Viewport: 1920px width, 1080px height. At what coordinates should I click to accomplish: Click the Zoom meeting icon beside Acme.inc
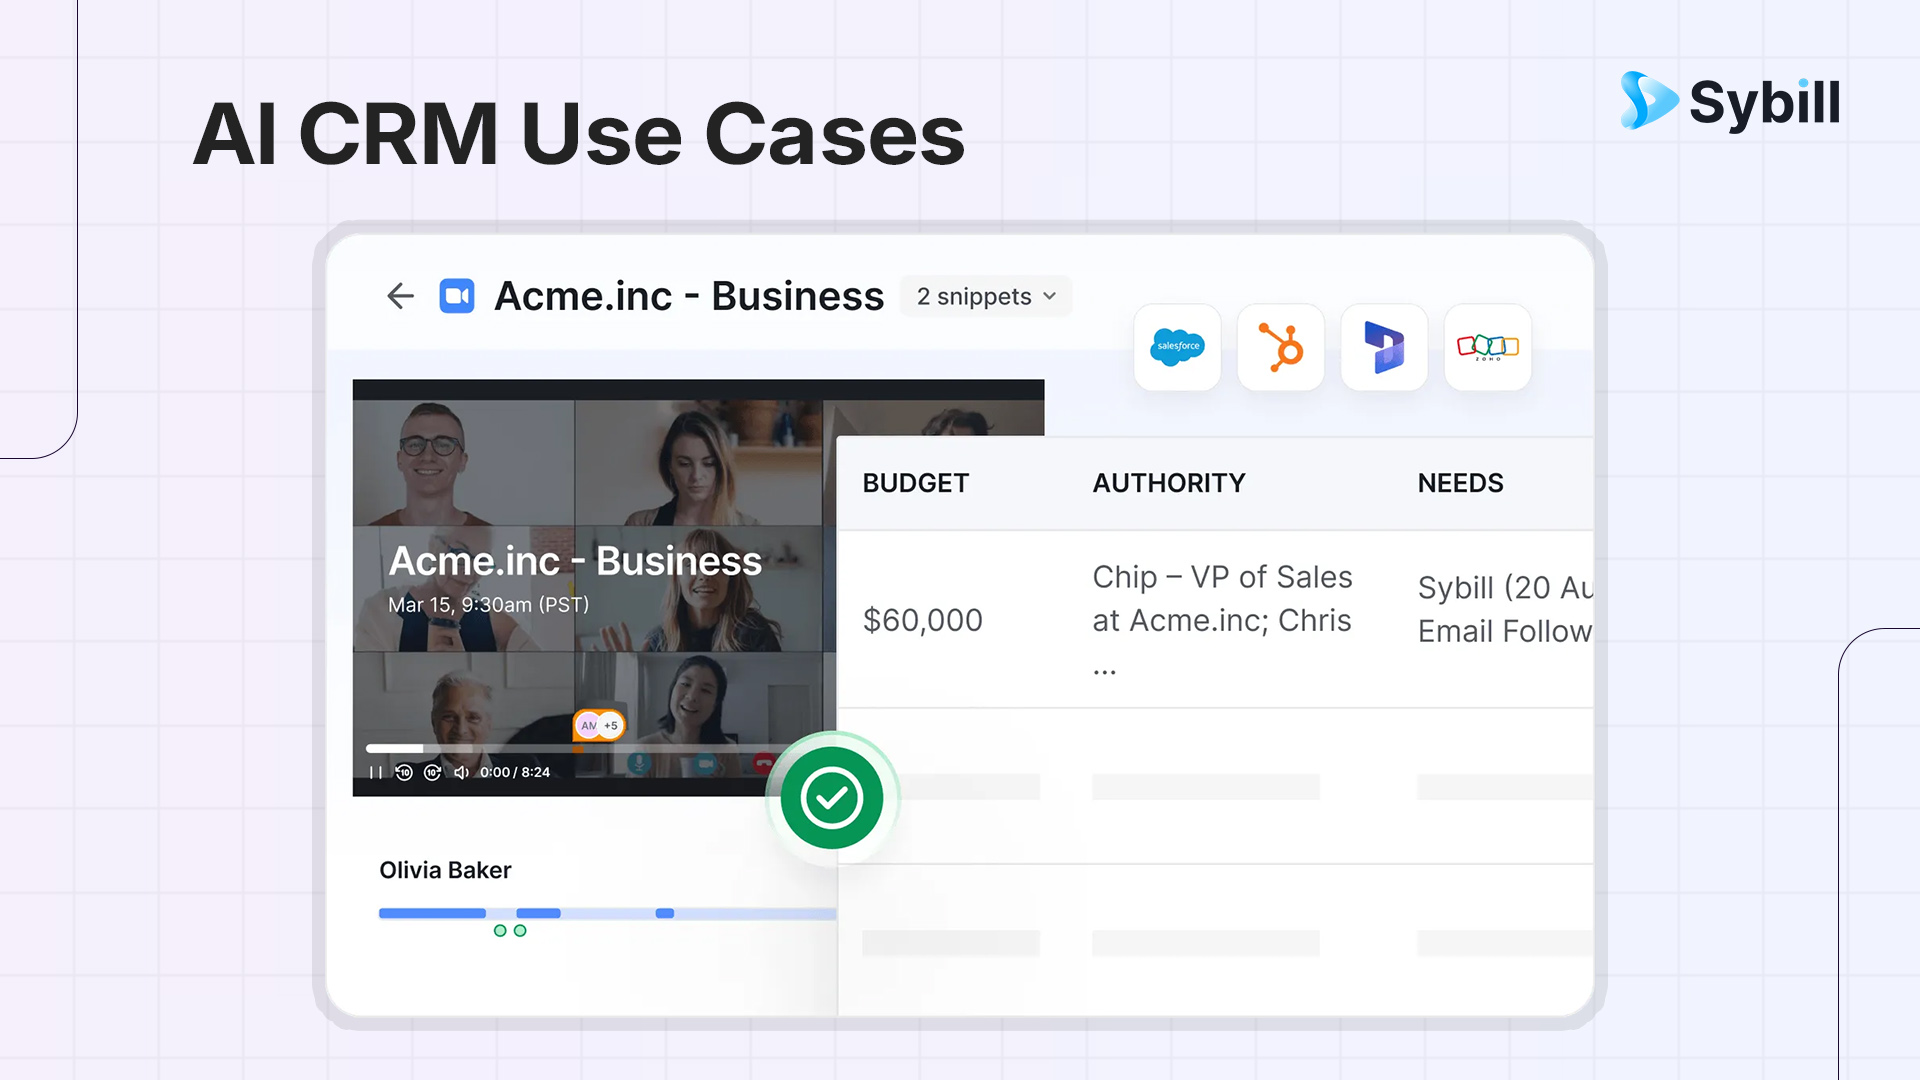[457, 296]
